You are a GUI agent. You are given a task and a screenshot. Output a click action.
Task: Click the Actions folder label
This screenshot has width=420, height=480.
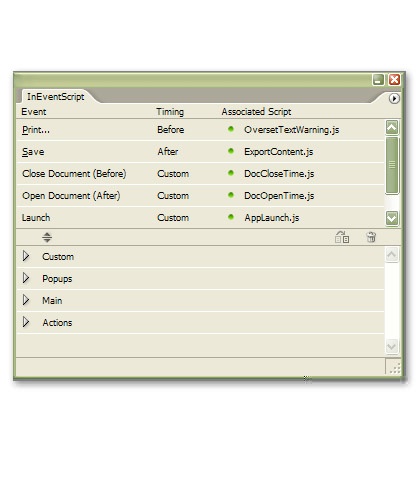pos(57,323)
